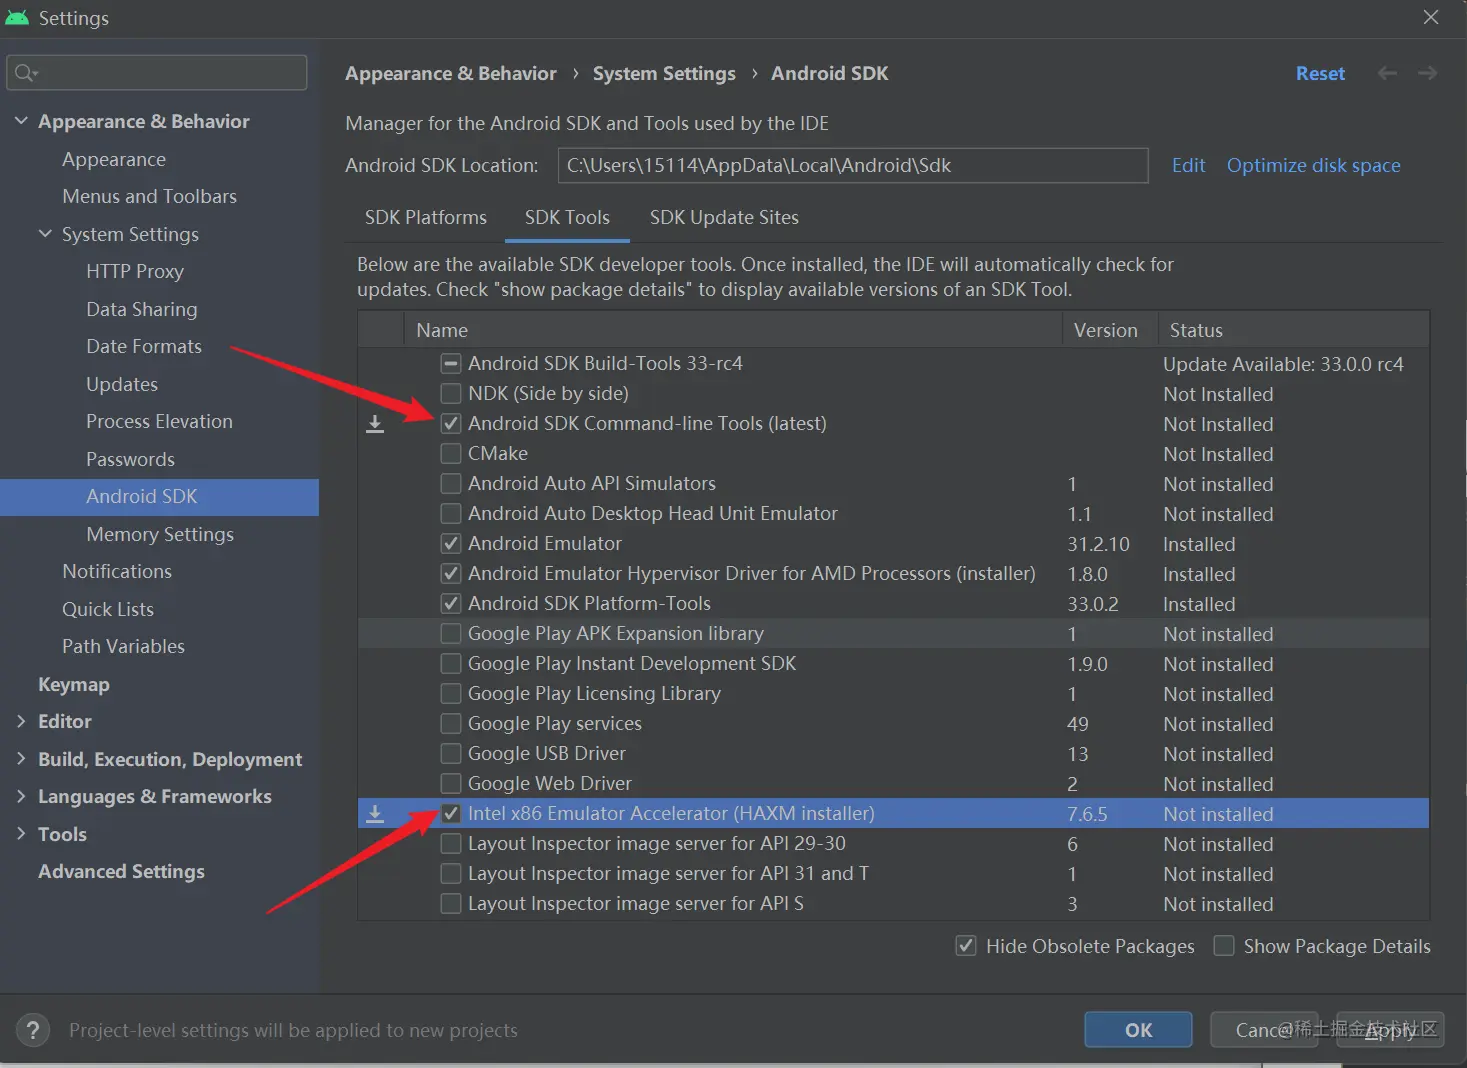Check Android Auto API Simulators
Image resolution: width=1467 pixels, height=1068 pixels.
pyautogui.click(x=451, y=483)
